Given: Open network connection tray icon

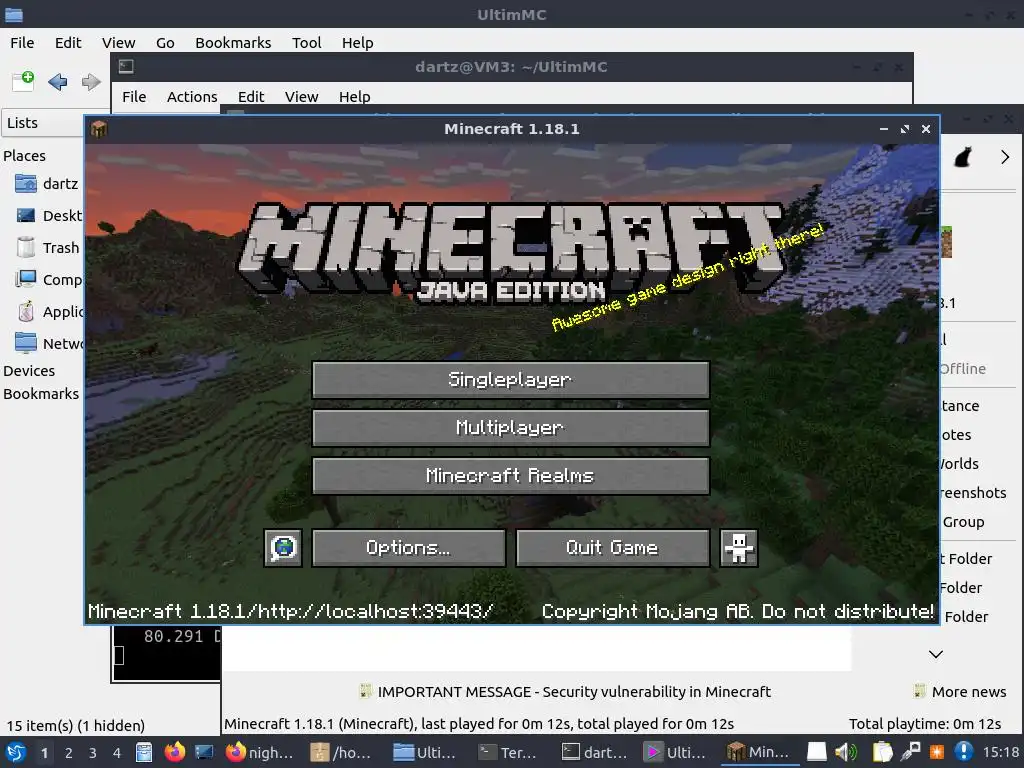Looking at the screenshot, I should tap(910, 752).
